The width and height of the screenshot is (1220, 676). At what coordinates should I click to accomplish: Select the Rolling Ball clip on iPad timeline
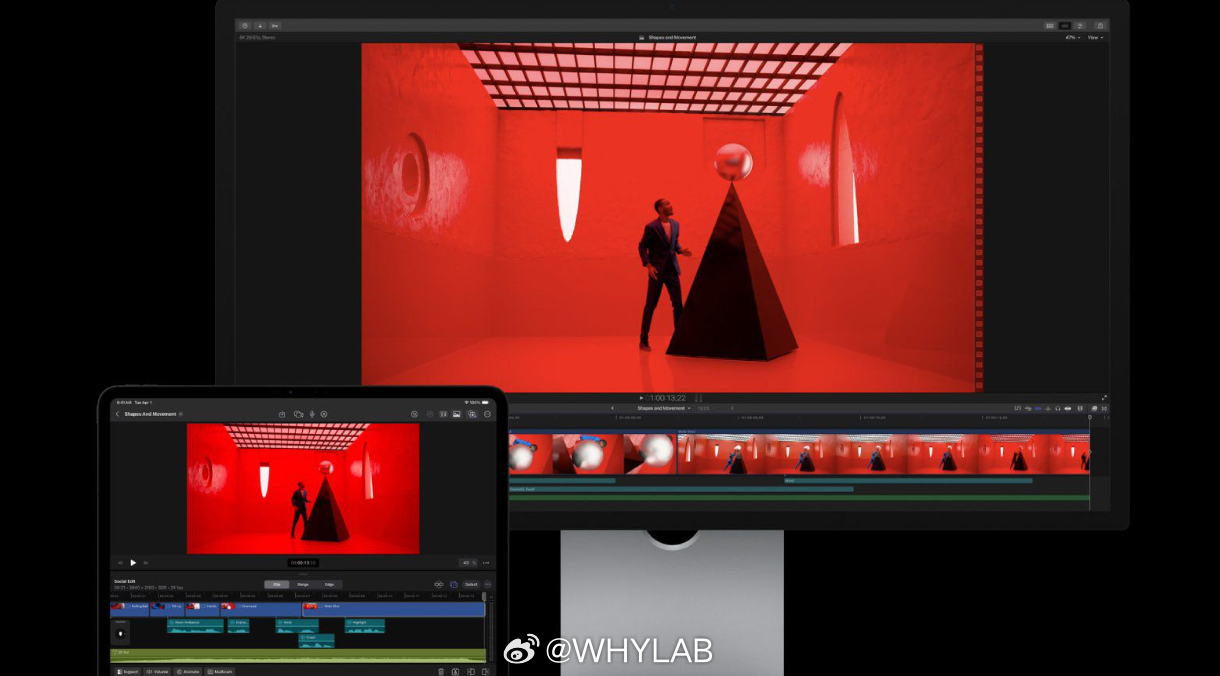pyautogui.click(x=130, y=609)
